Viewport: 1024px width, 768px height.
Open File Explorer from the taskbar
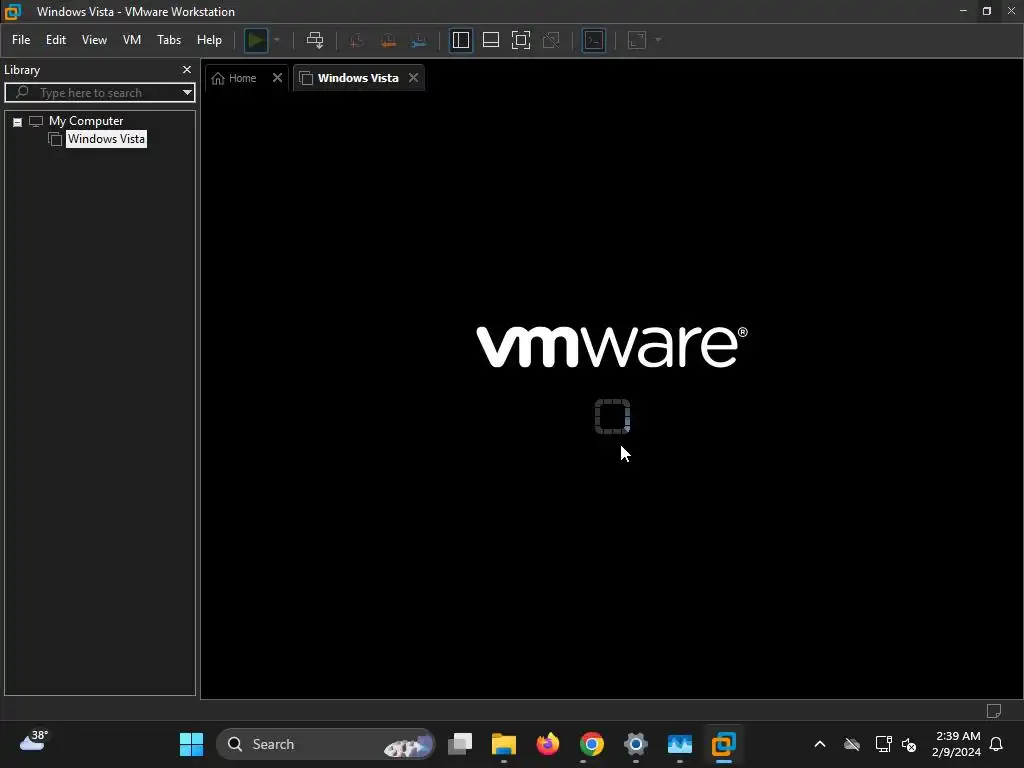(504, 744)
